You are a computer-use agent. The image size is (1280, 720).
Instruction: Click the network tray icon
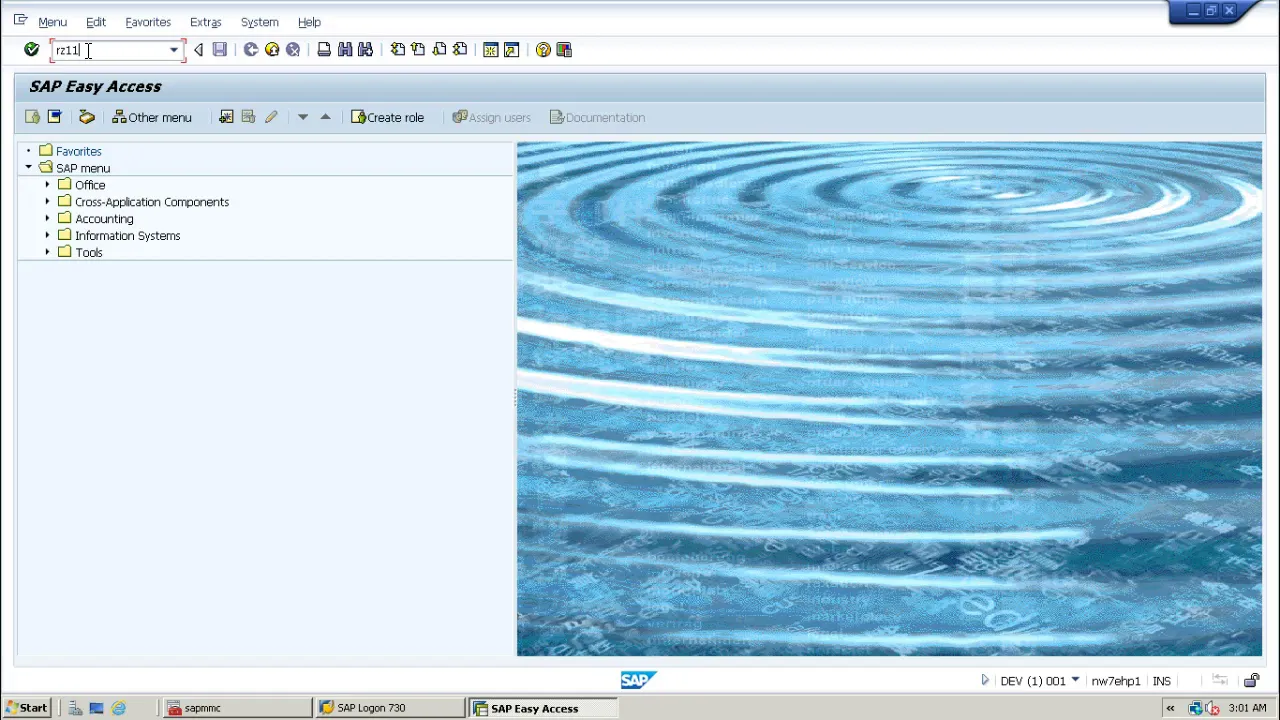tap(1196, 708)
